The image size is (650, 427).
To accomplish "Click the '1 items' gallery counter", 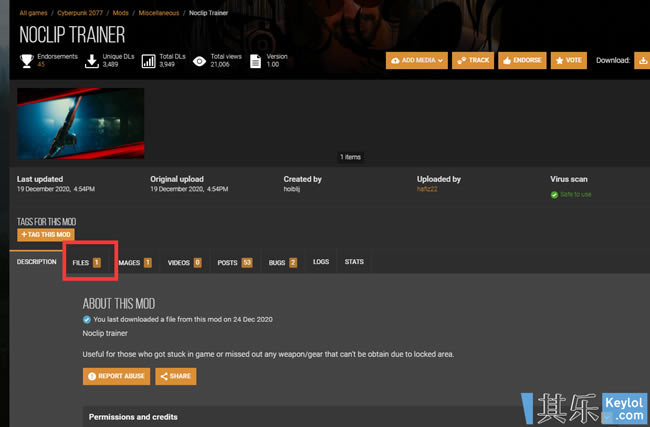I will coord(350,157).
